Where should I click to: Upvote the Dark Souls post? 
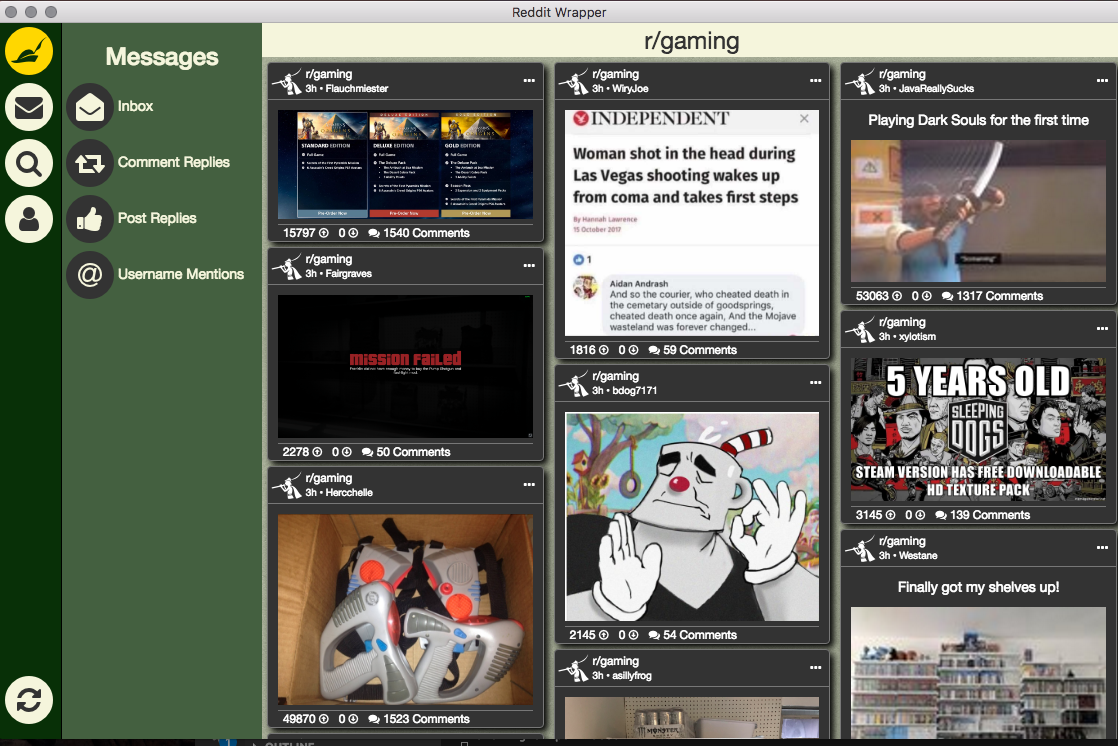pyautogui.click(x=897, y=296)
